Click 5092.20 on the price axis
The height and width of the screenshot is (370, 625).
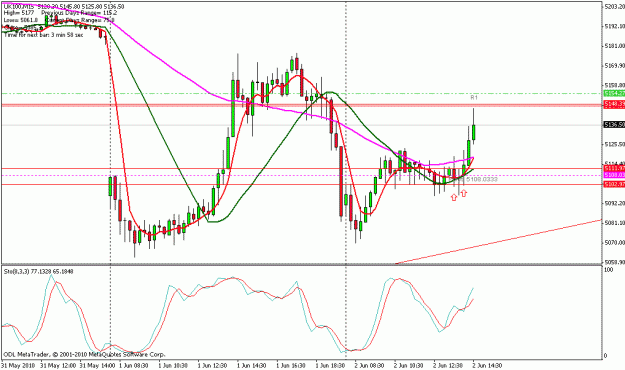615,203
